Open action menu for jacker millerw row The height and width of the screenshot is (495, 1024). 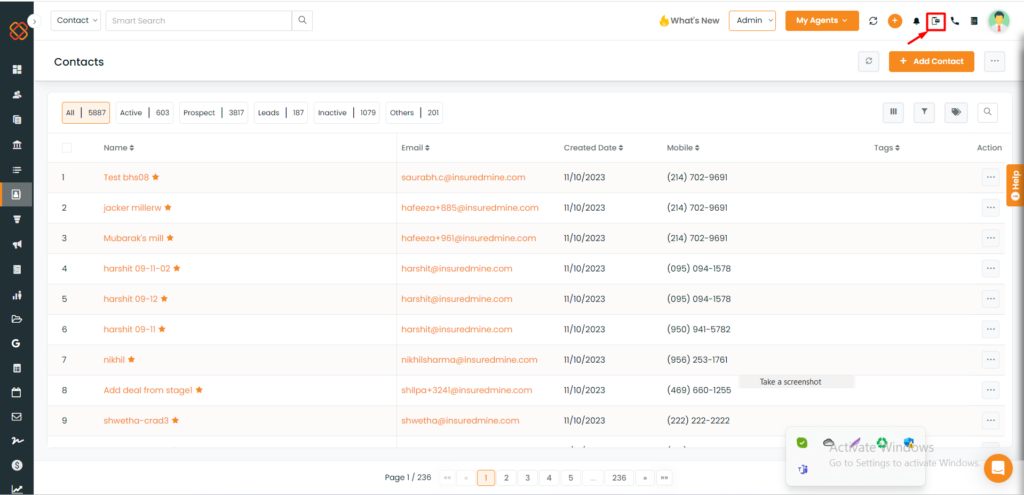pyautogui.click(x=991, y=208)
